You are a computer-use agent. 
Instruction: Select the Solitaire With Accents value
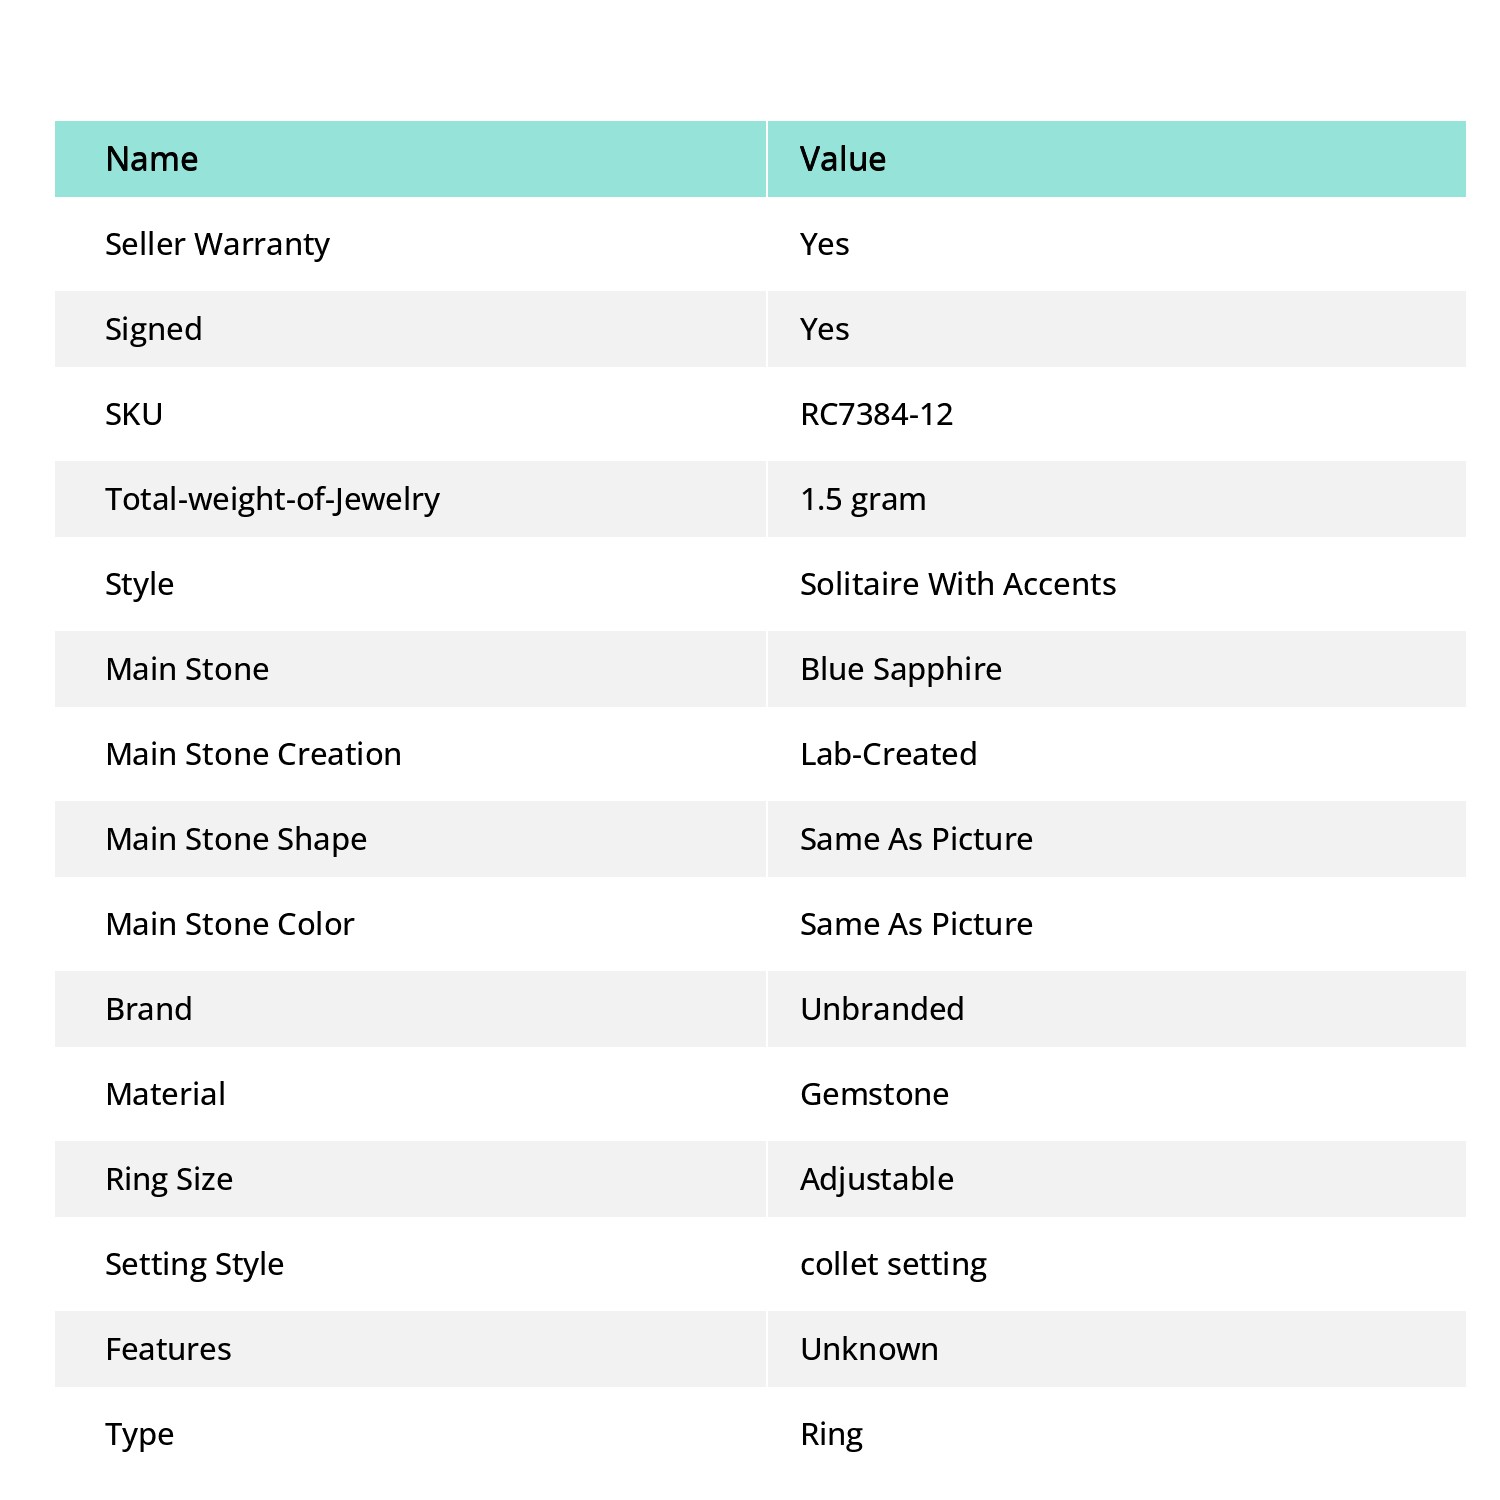(x=958, y=584)
